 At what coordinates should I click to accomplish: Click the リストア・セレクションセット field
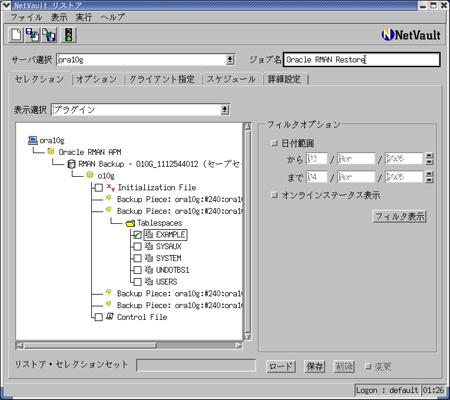click(196, 365)
